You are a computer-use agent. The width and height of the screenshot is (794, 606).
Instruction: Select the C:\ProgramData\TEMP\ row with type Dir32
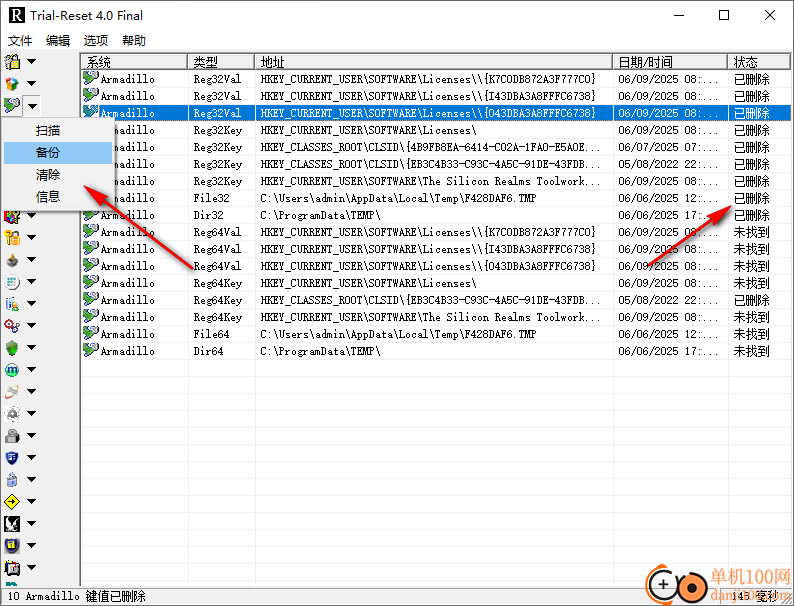pos(435,215)
